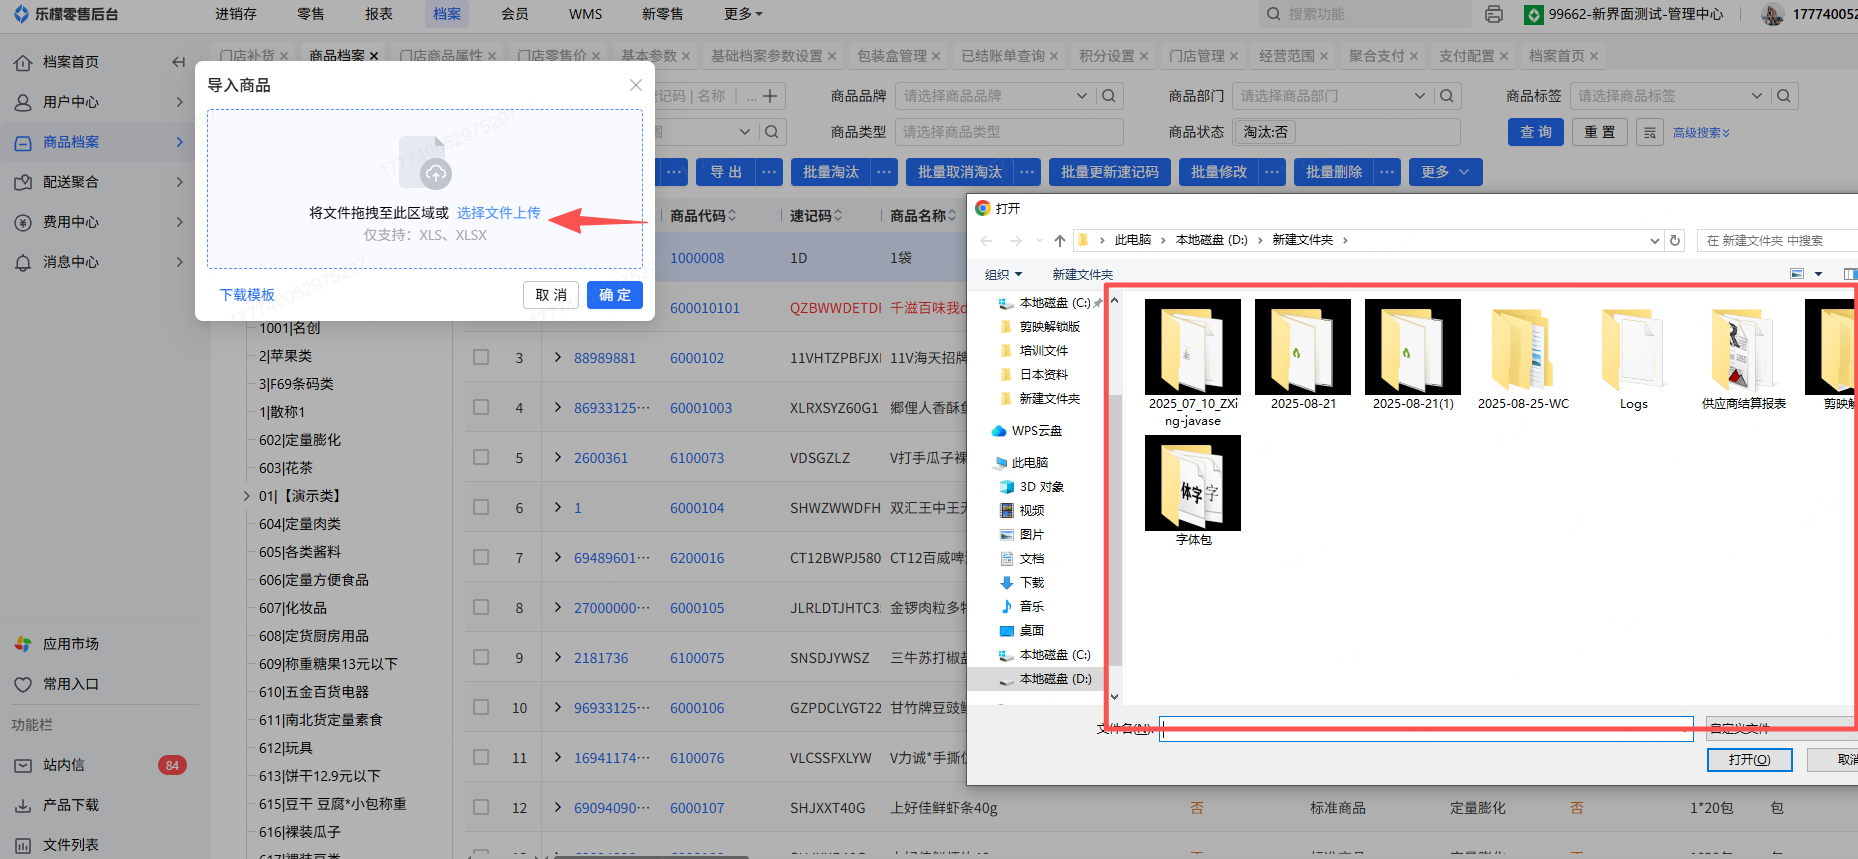Viewport: 1858px width, 859px height.
Task: Click the cloud upload icon in import area
Action: pos(435,173)
